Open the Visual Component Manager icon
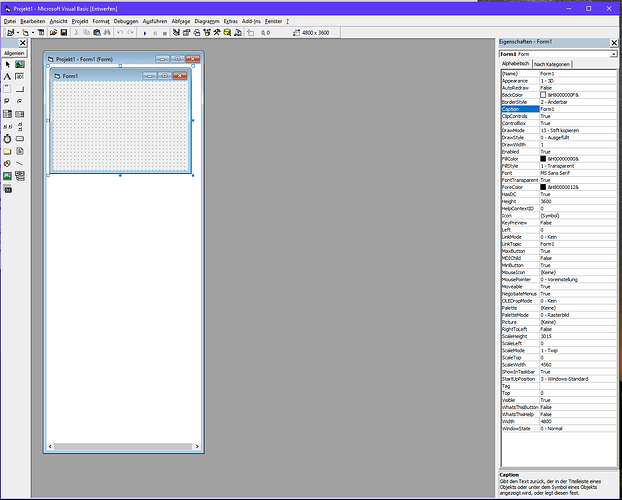Viewport: 622px width, 500px height. tap(238, 33)
